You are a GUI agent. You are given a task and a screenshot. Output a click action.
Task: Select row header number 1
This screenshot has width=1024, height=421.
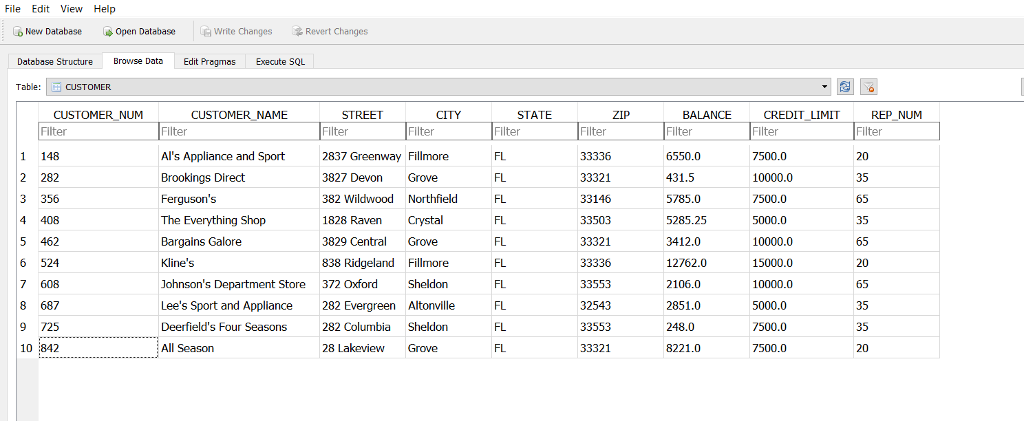point(27,157)
